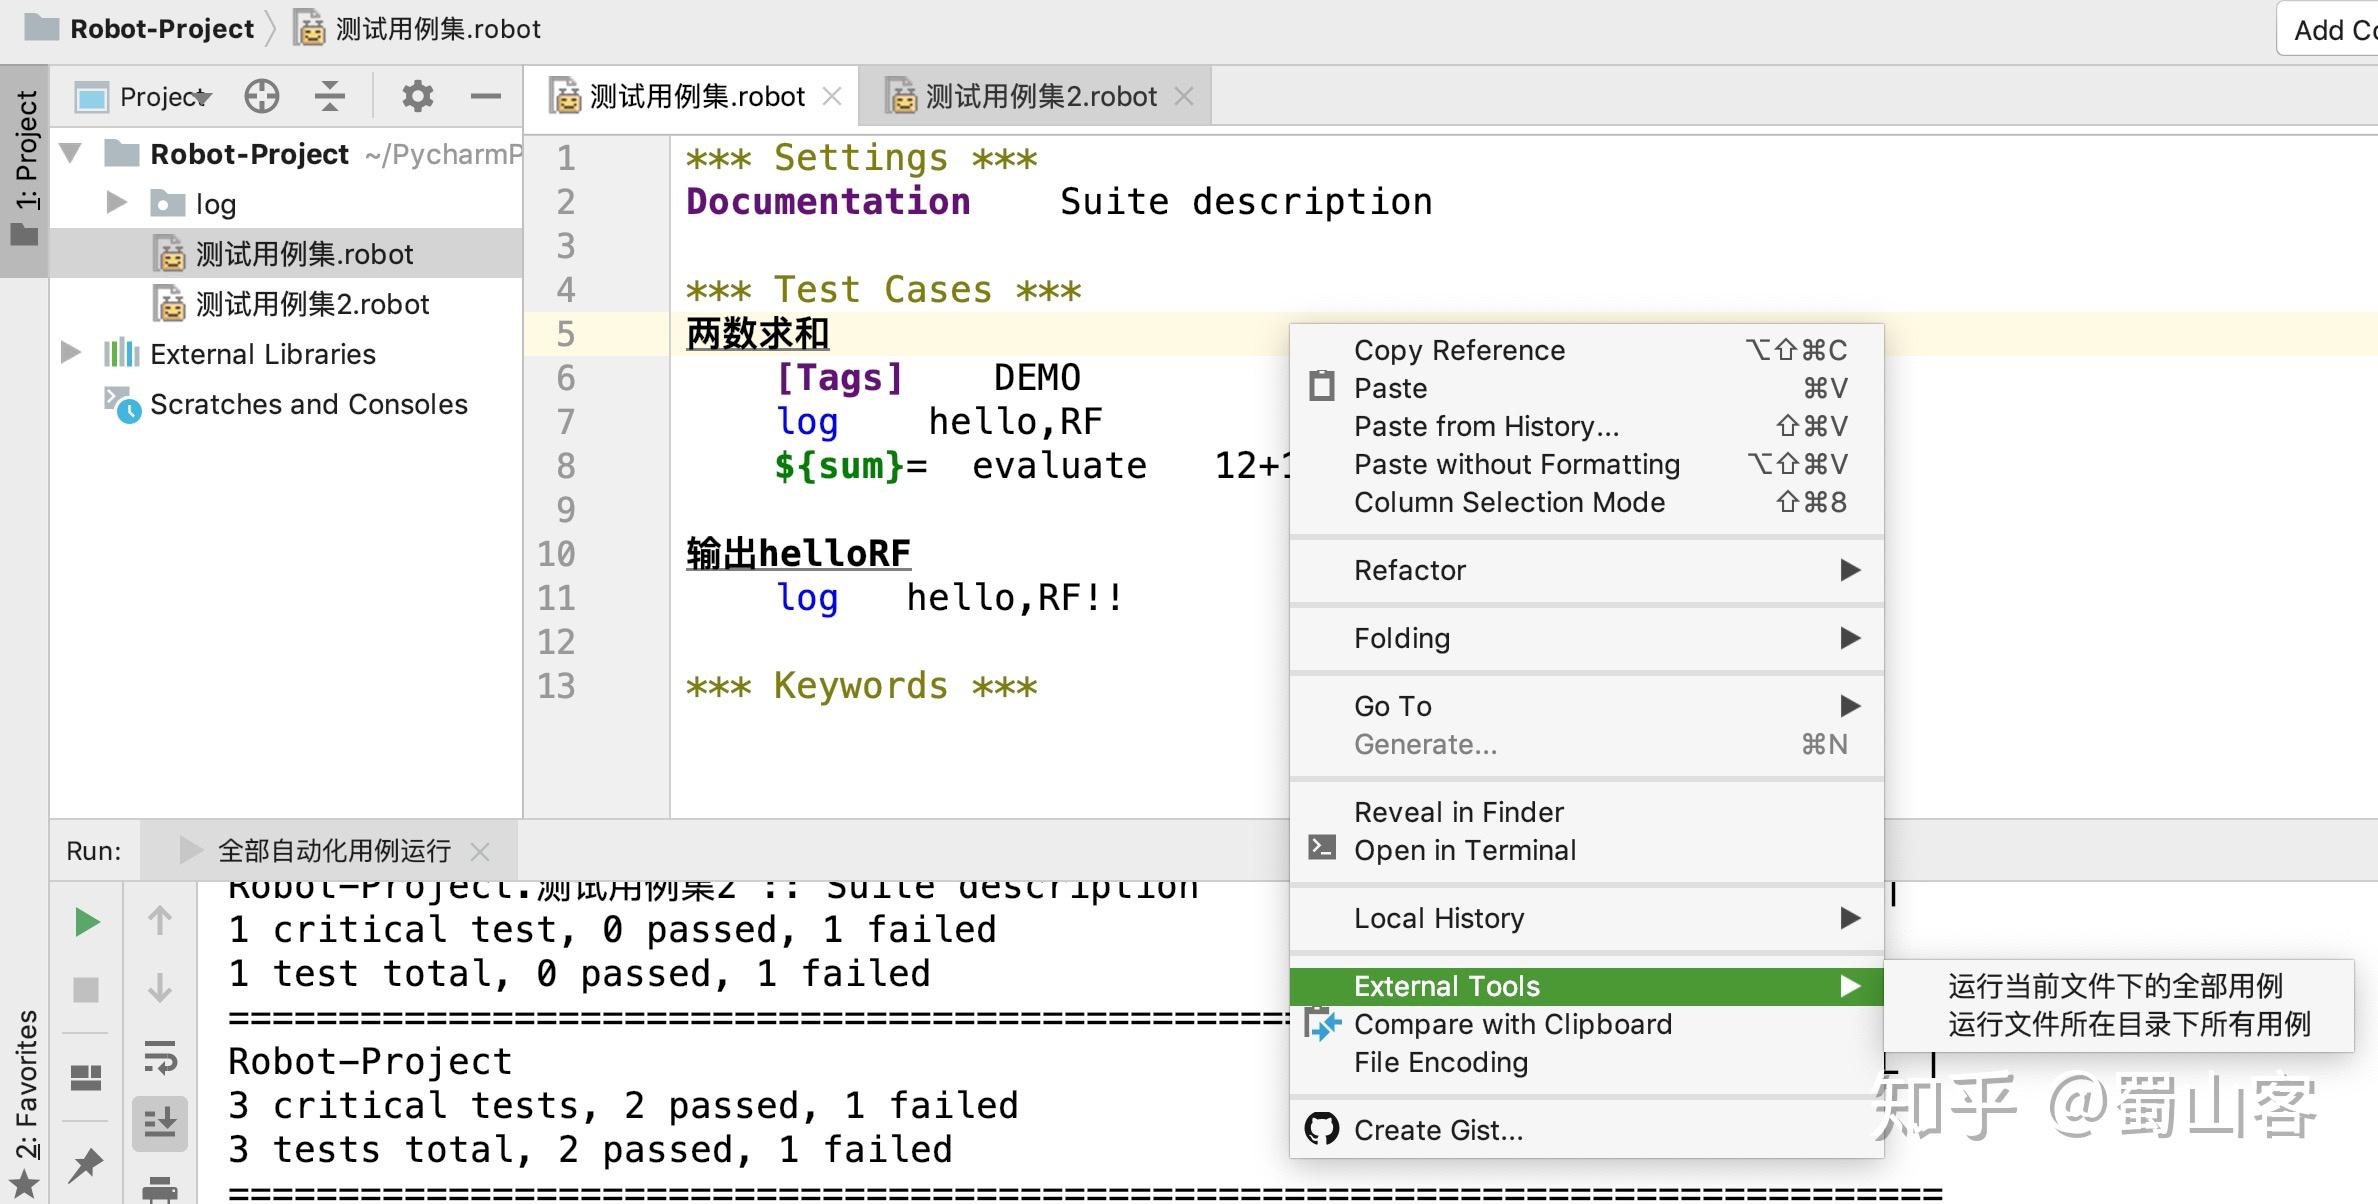2378x1204 pixels.
Task: Click the print icon in Run toolbar
Action: (x=160, y=1189)
